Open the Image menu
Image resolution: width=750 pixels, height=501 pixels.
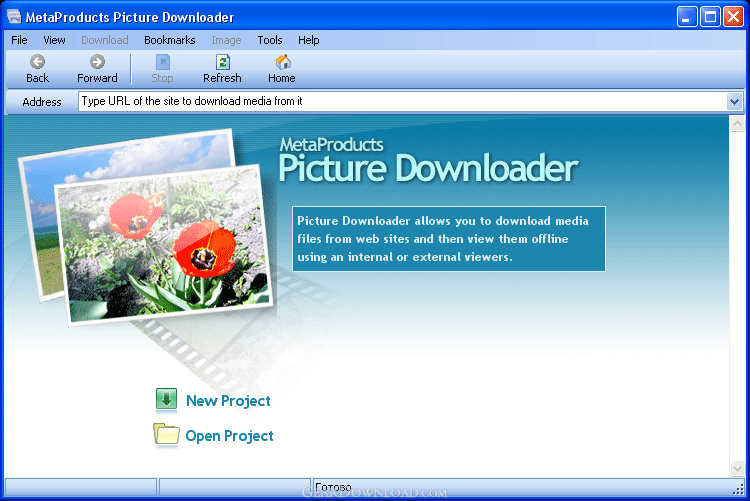click(x=226, y=40)
